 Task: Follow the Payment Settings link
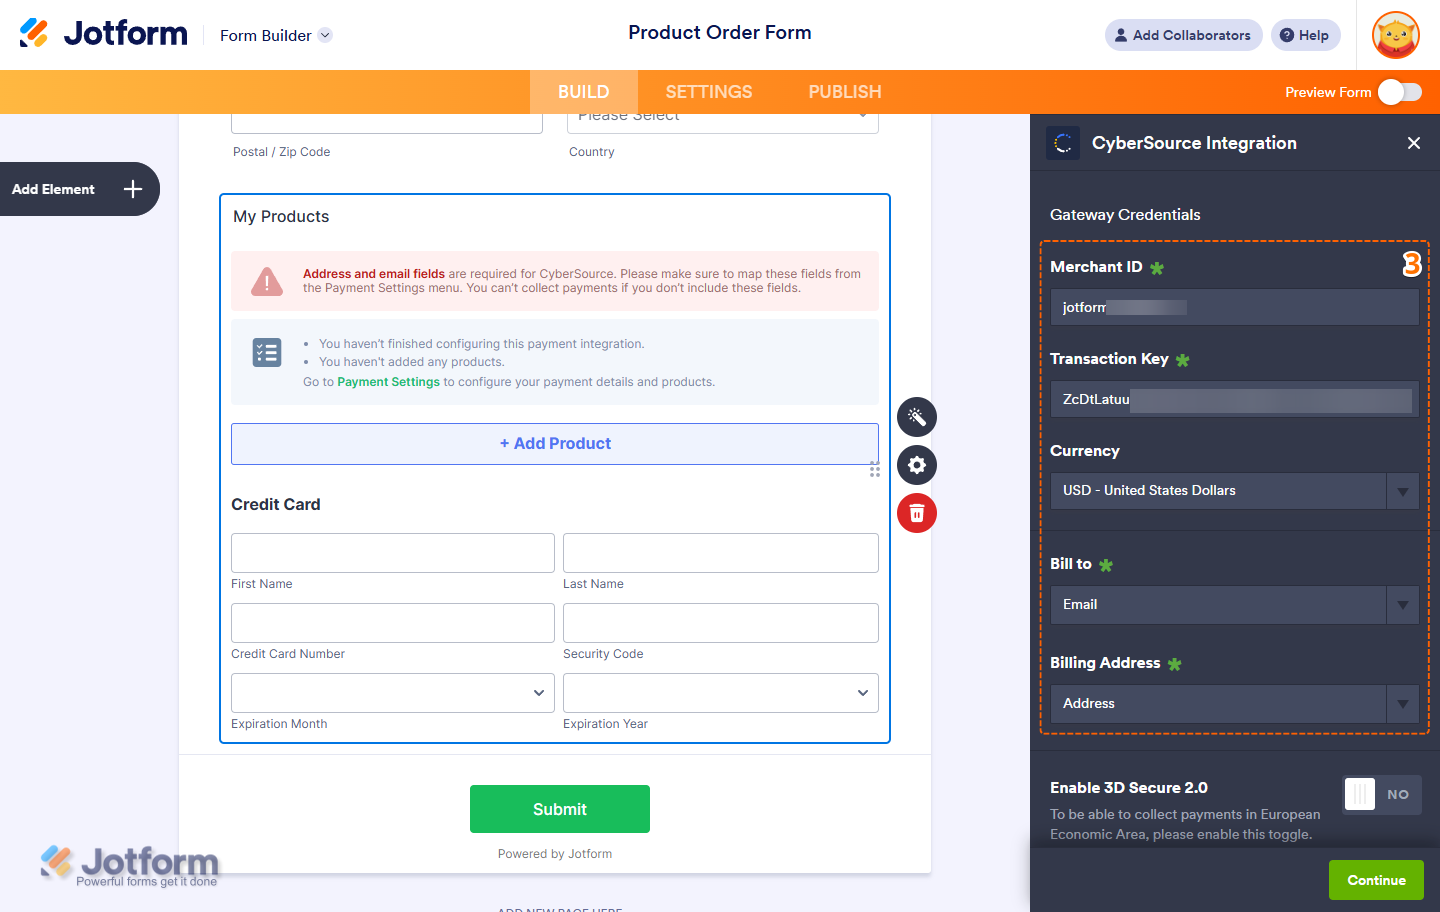[x=388, y=382]
